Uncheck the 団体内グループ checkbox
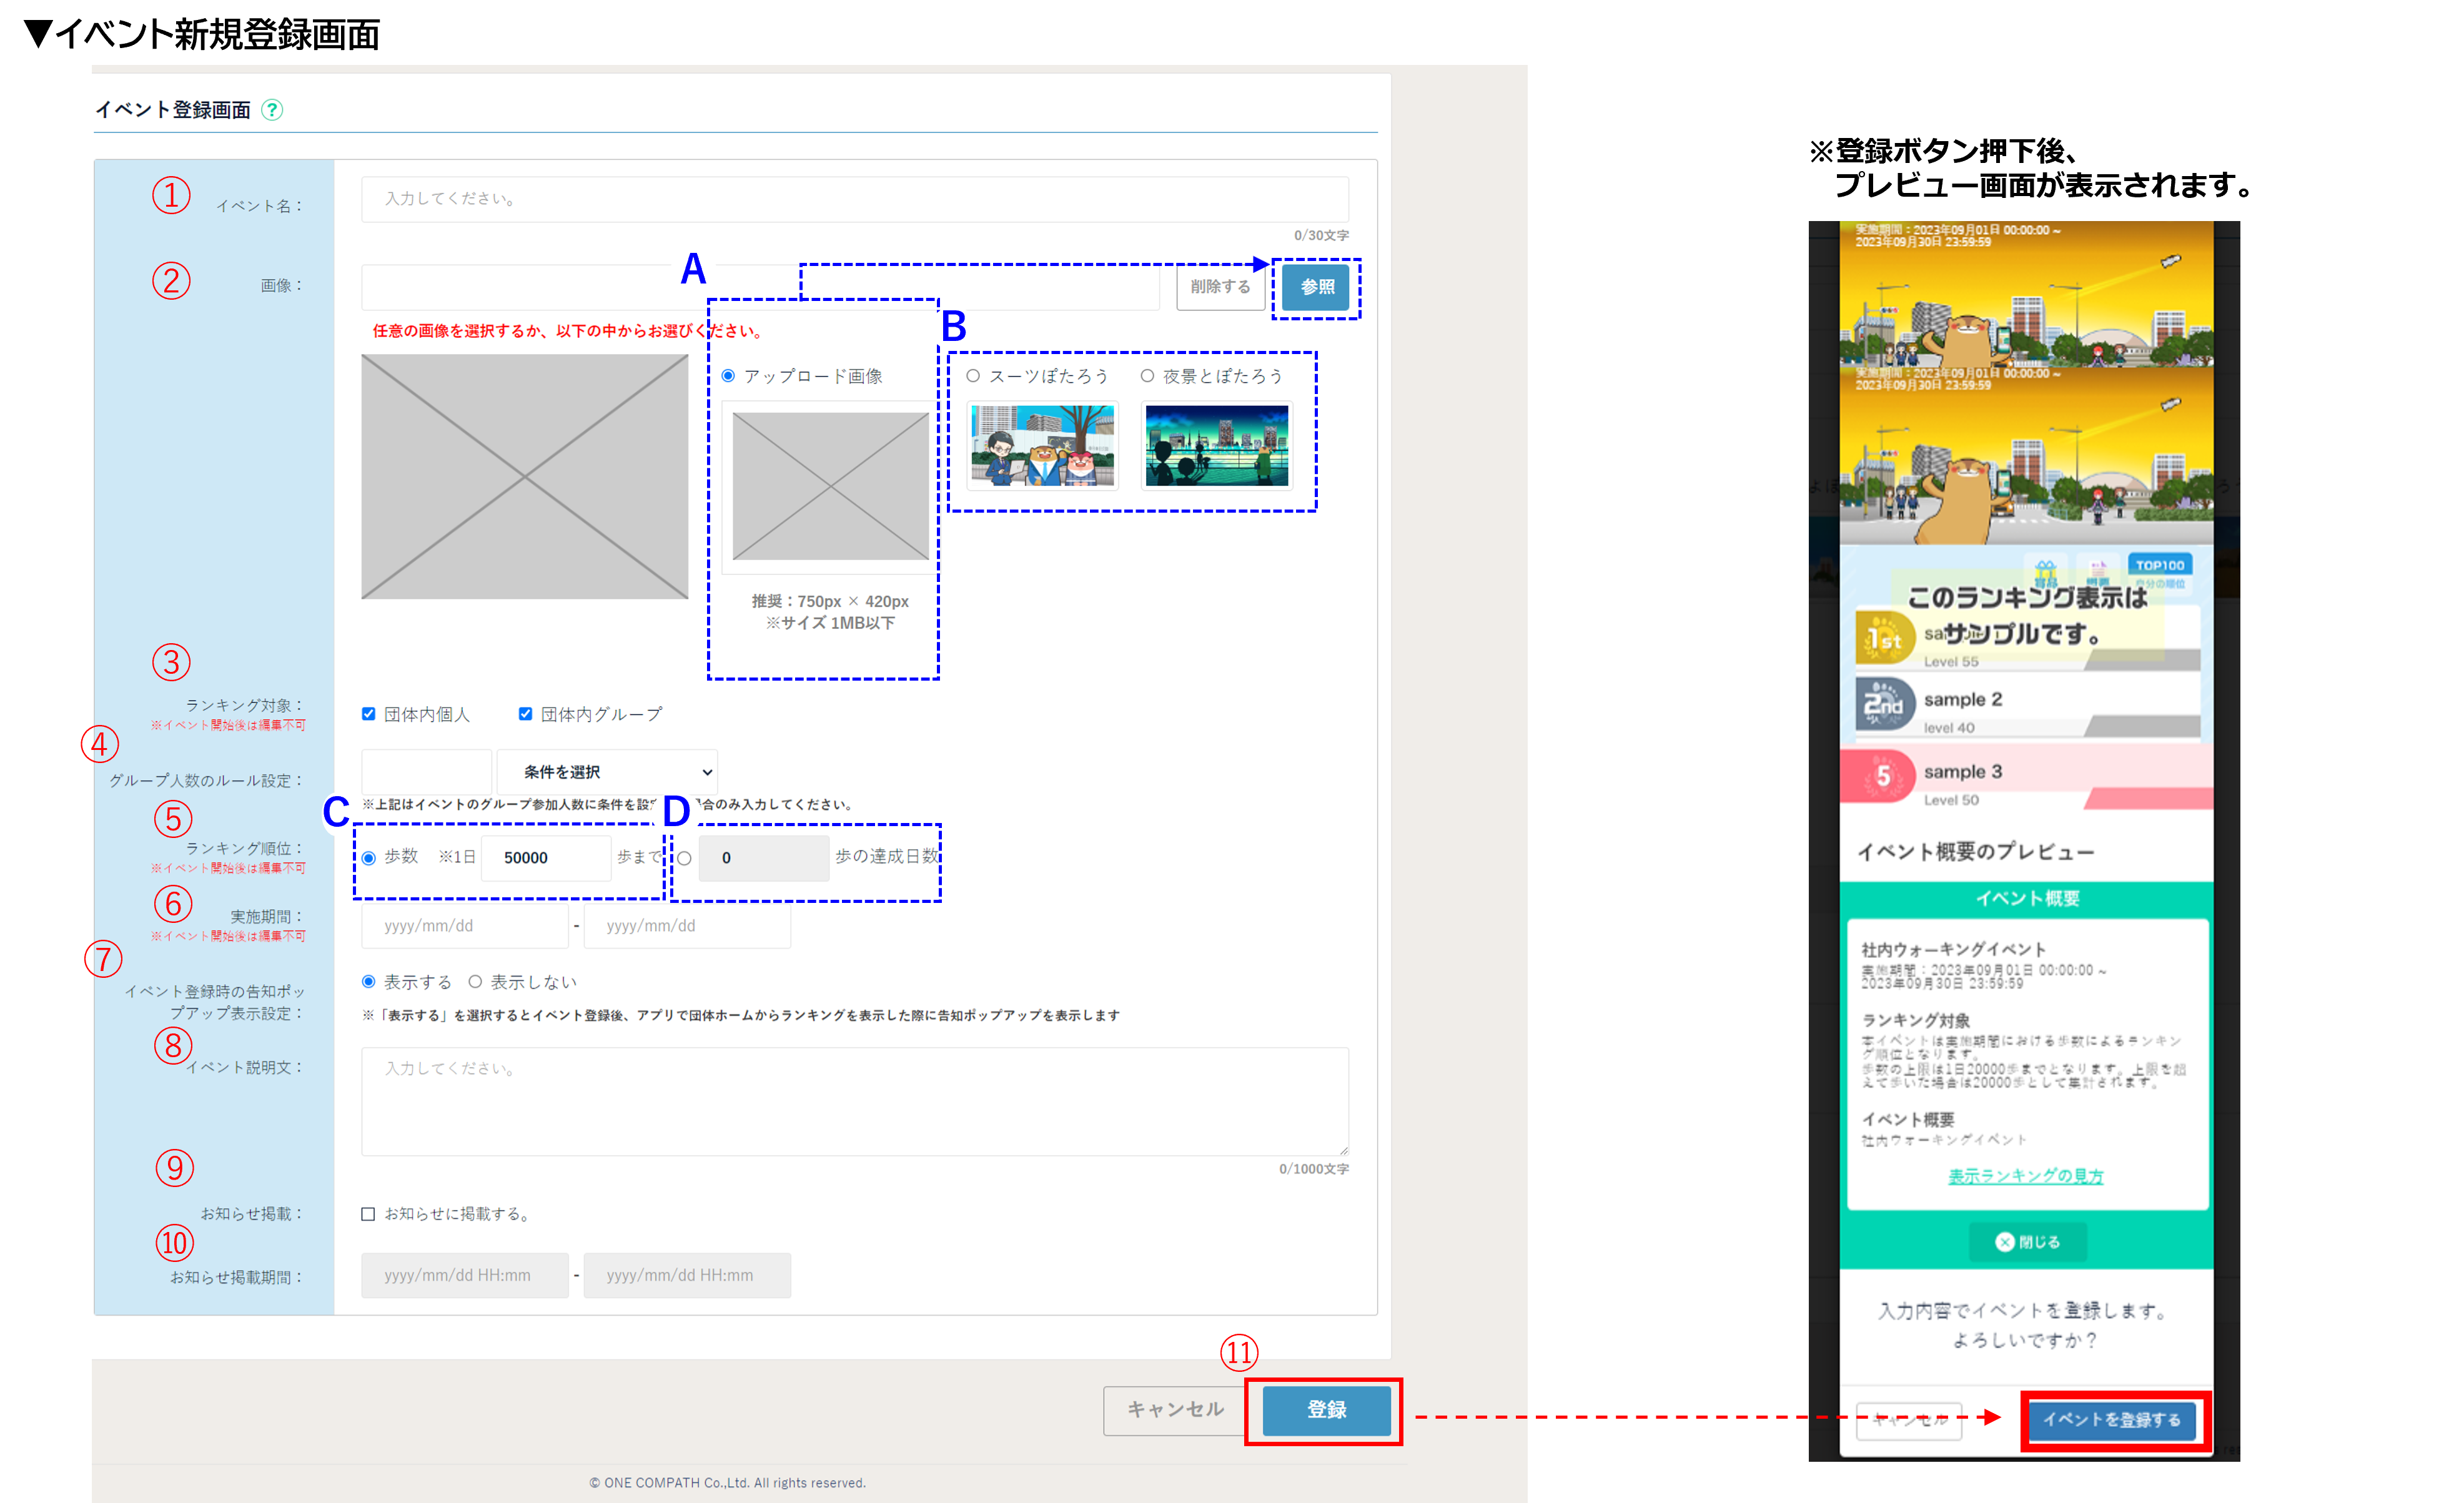The width and height of the screenshot is (2464, 1503). [525, 714]
